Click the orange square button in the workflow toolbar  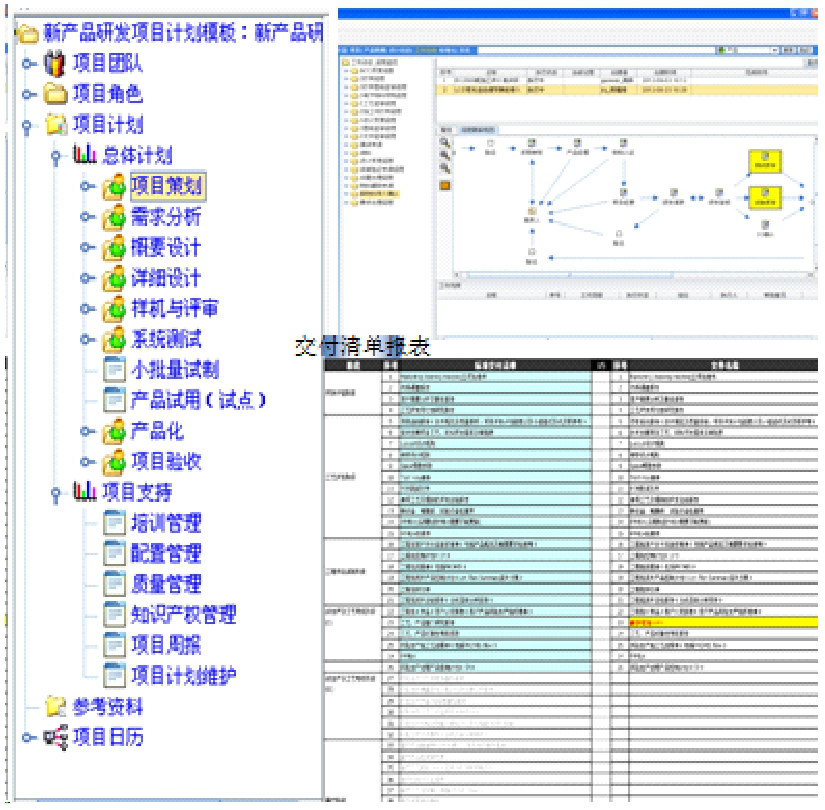pos(445,185)
